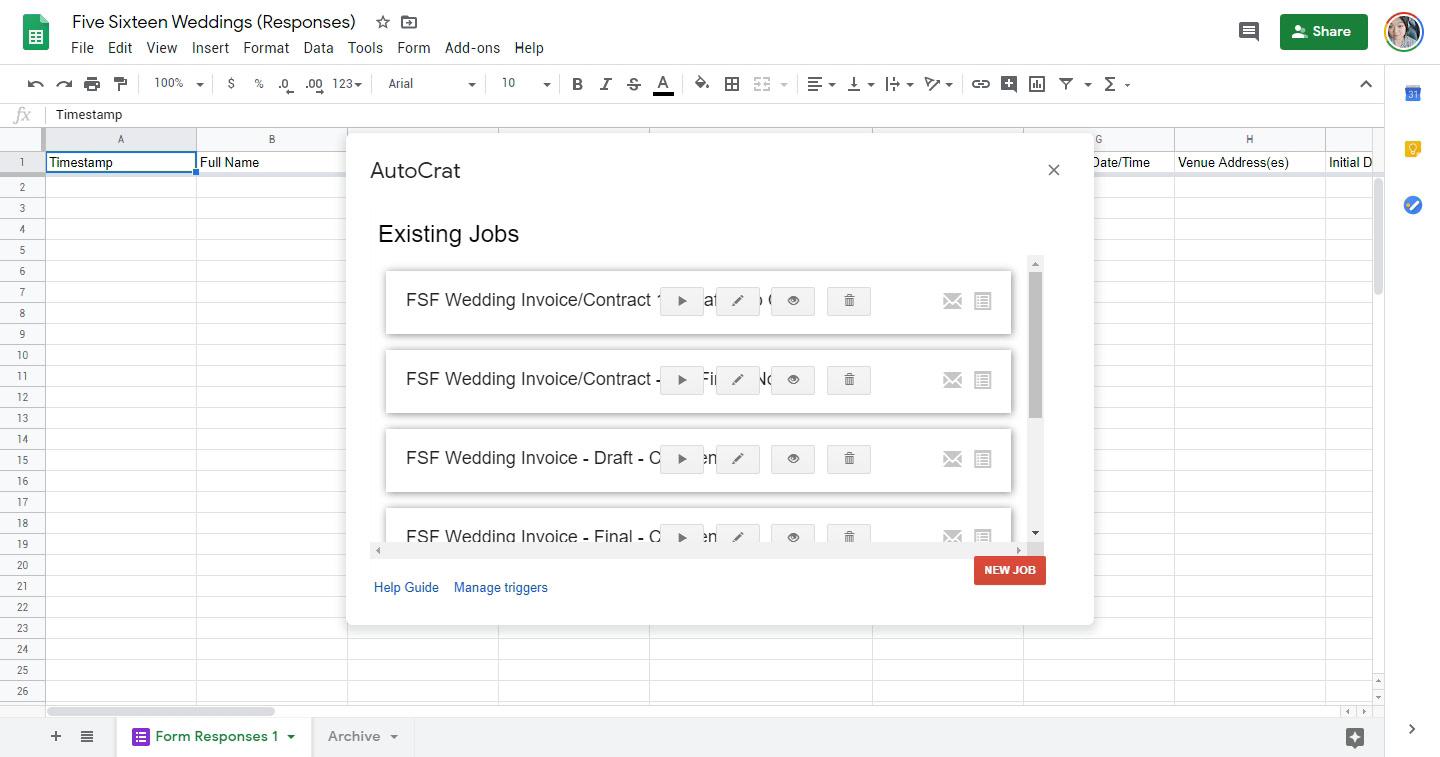The image size is (1440, 757).
Task: Click the Add Sheet plus button
Action: [56, 736]
